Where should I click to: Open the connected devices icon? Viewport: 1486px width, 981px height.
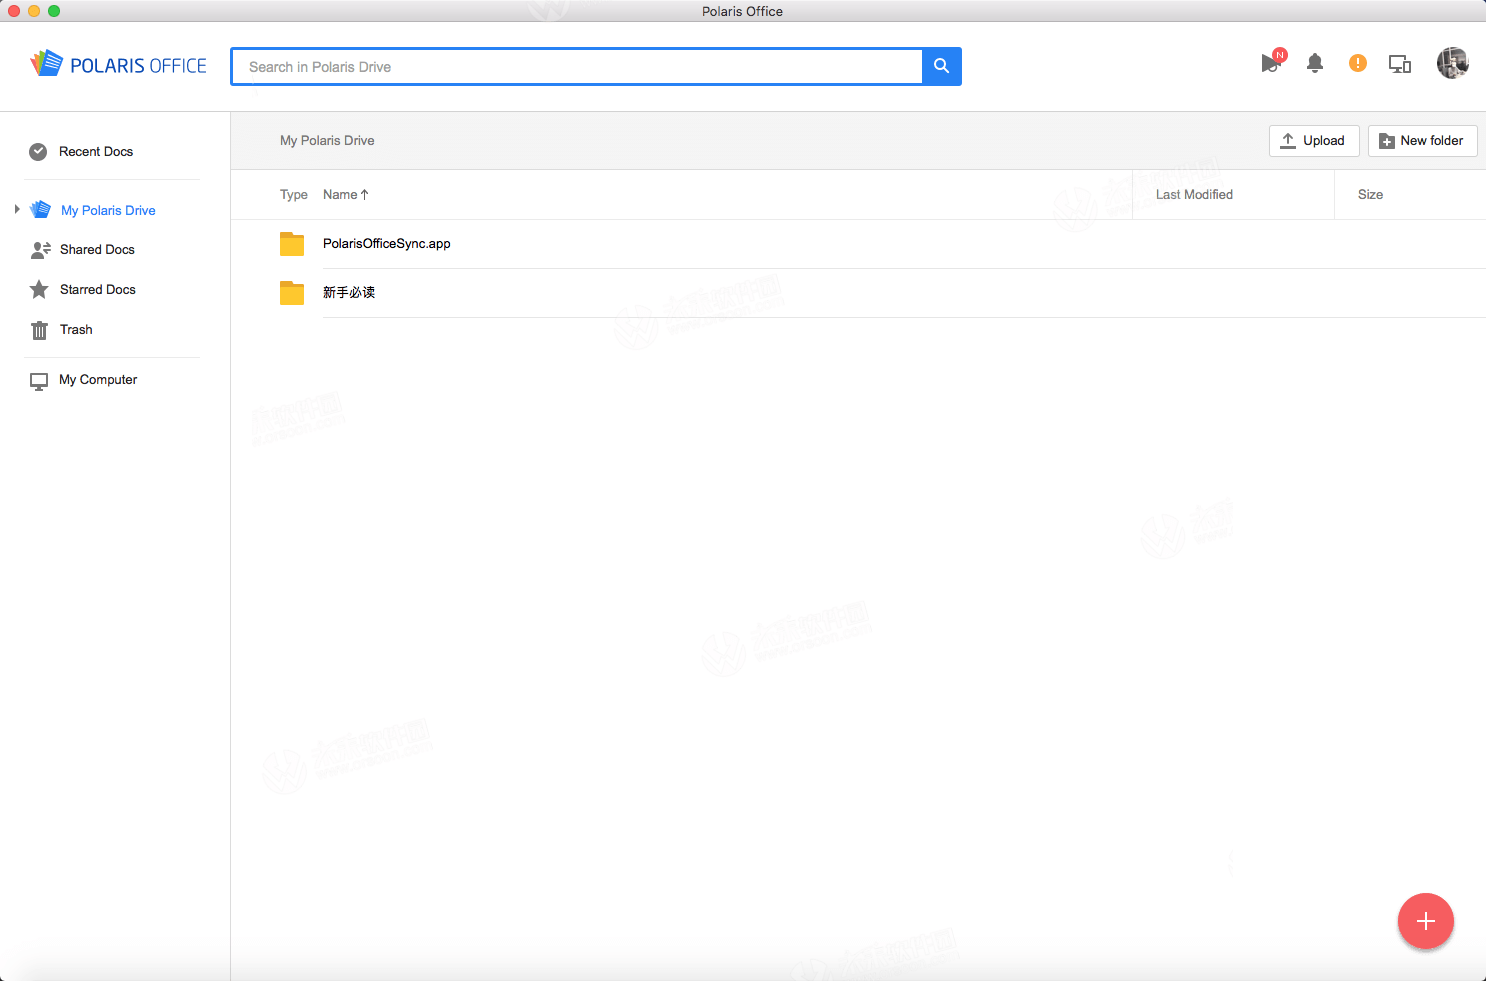tap(1400, 64)
